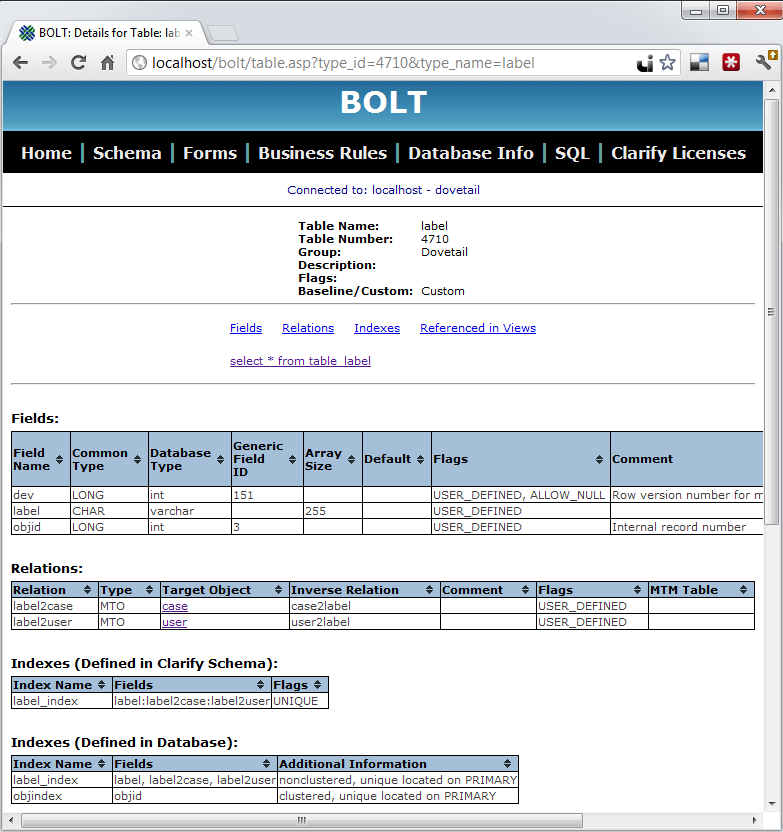Click the browser Forward arrow
The width and height of the screenshot is (783, 832).
tap(49, 63)
